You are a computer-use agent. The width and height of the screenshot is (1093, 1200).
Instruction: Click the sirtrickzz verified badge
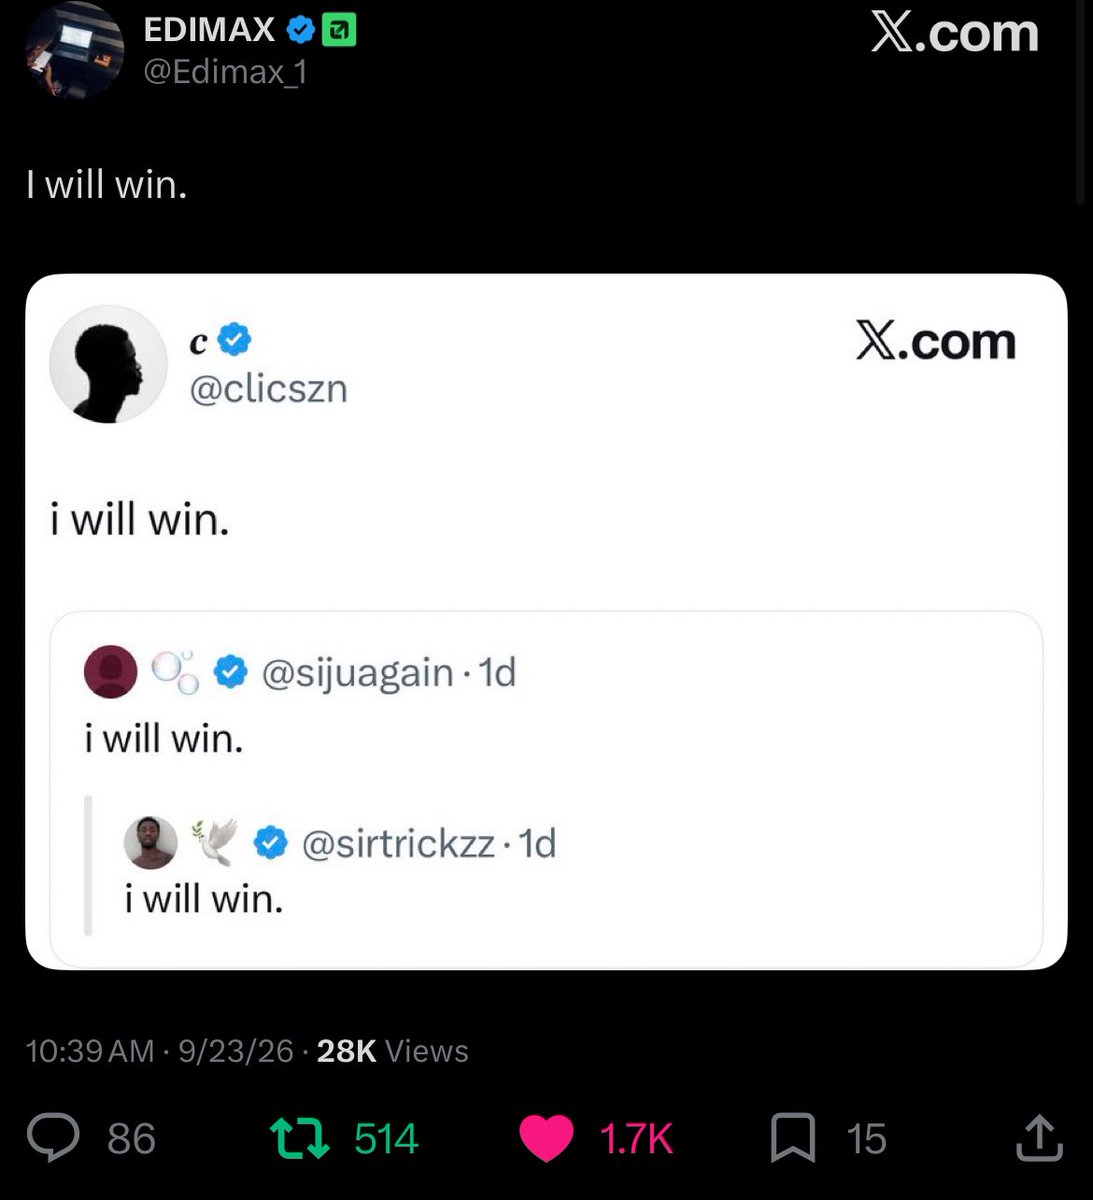[270, 843]
